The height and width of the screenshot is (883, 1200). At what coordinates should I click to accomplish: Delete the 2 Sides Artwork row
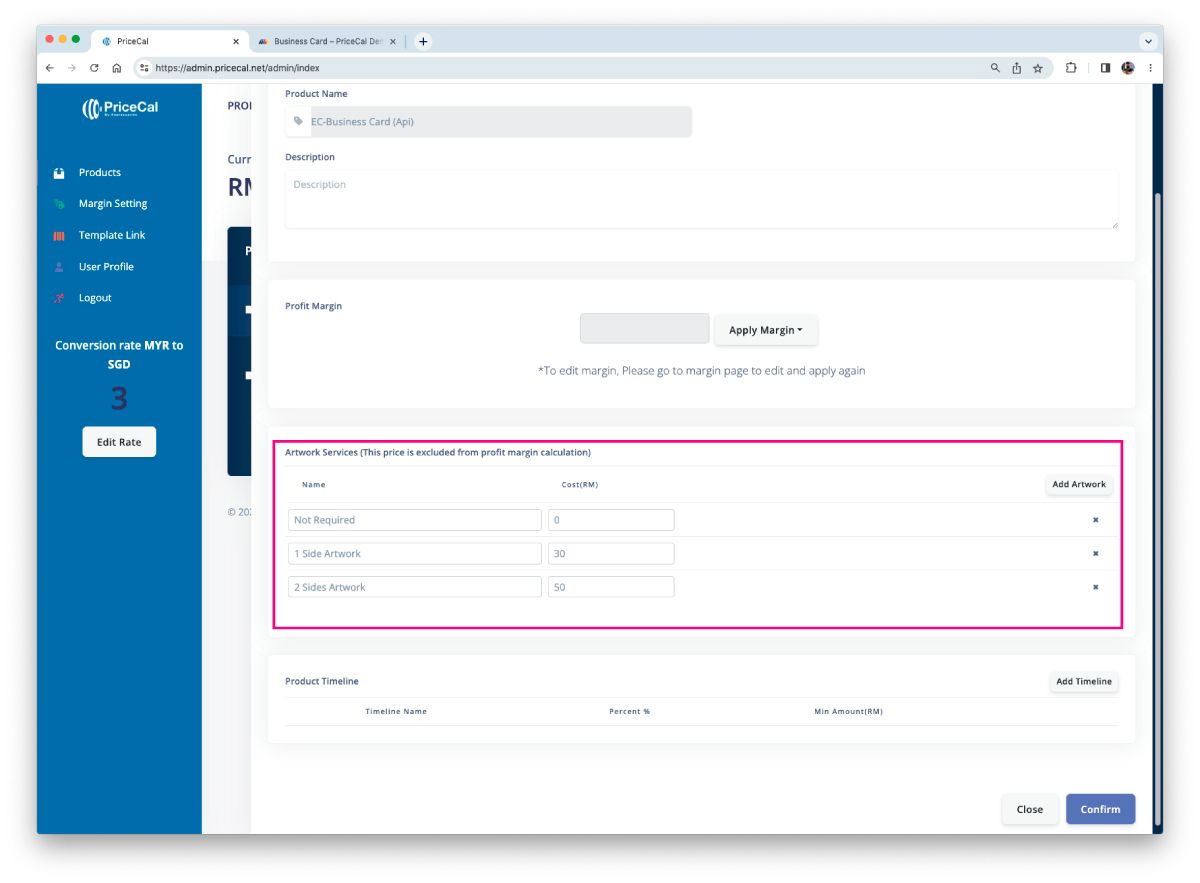(x=1095, y=587)
